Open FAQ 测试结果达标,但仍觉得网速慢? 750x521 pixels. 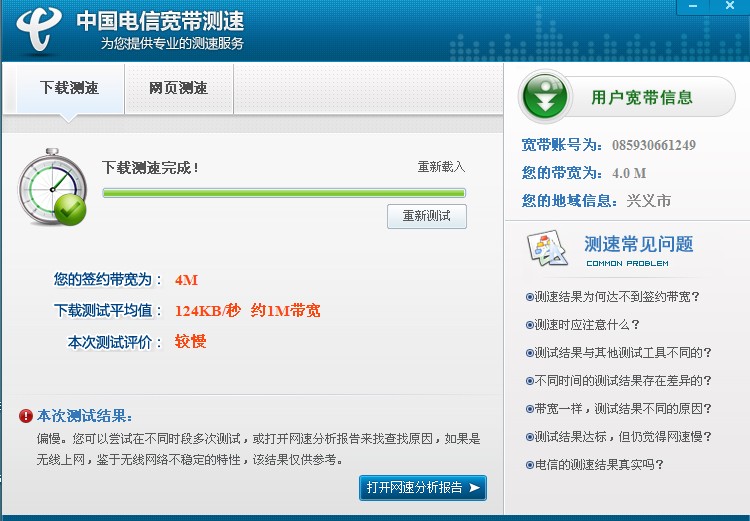tap(618, 437)
